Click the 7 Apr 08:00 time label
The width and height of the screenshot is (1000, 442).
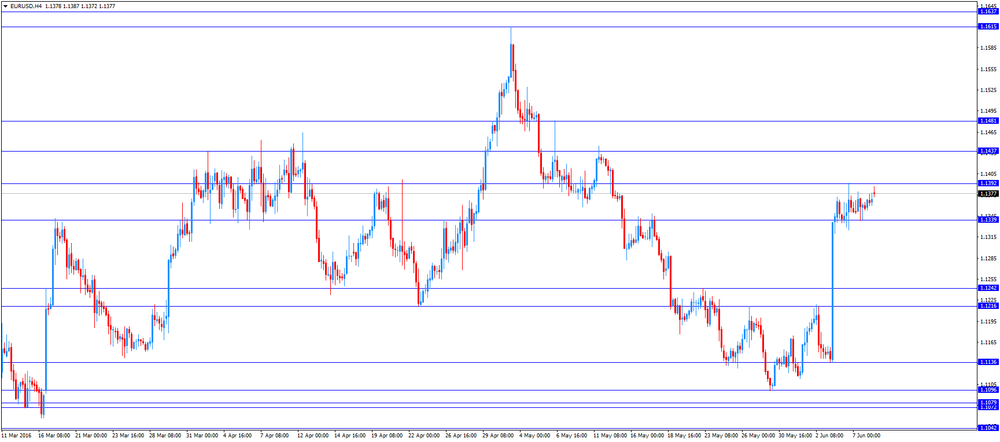276,437
